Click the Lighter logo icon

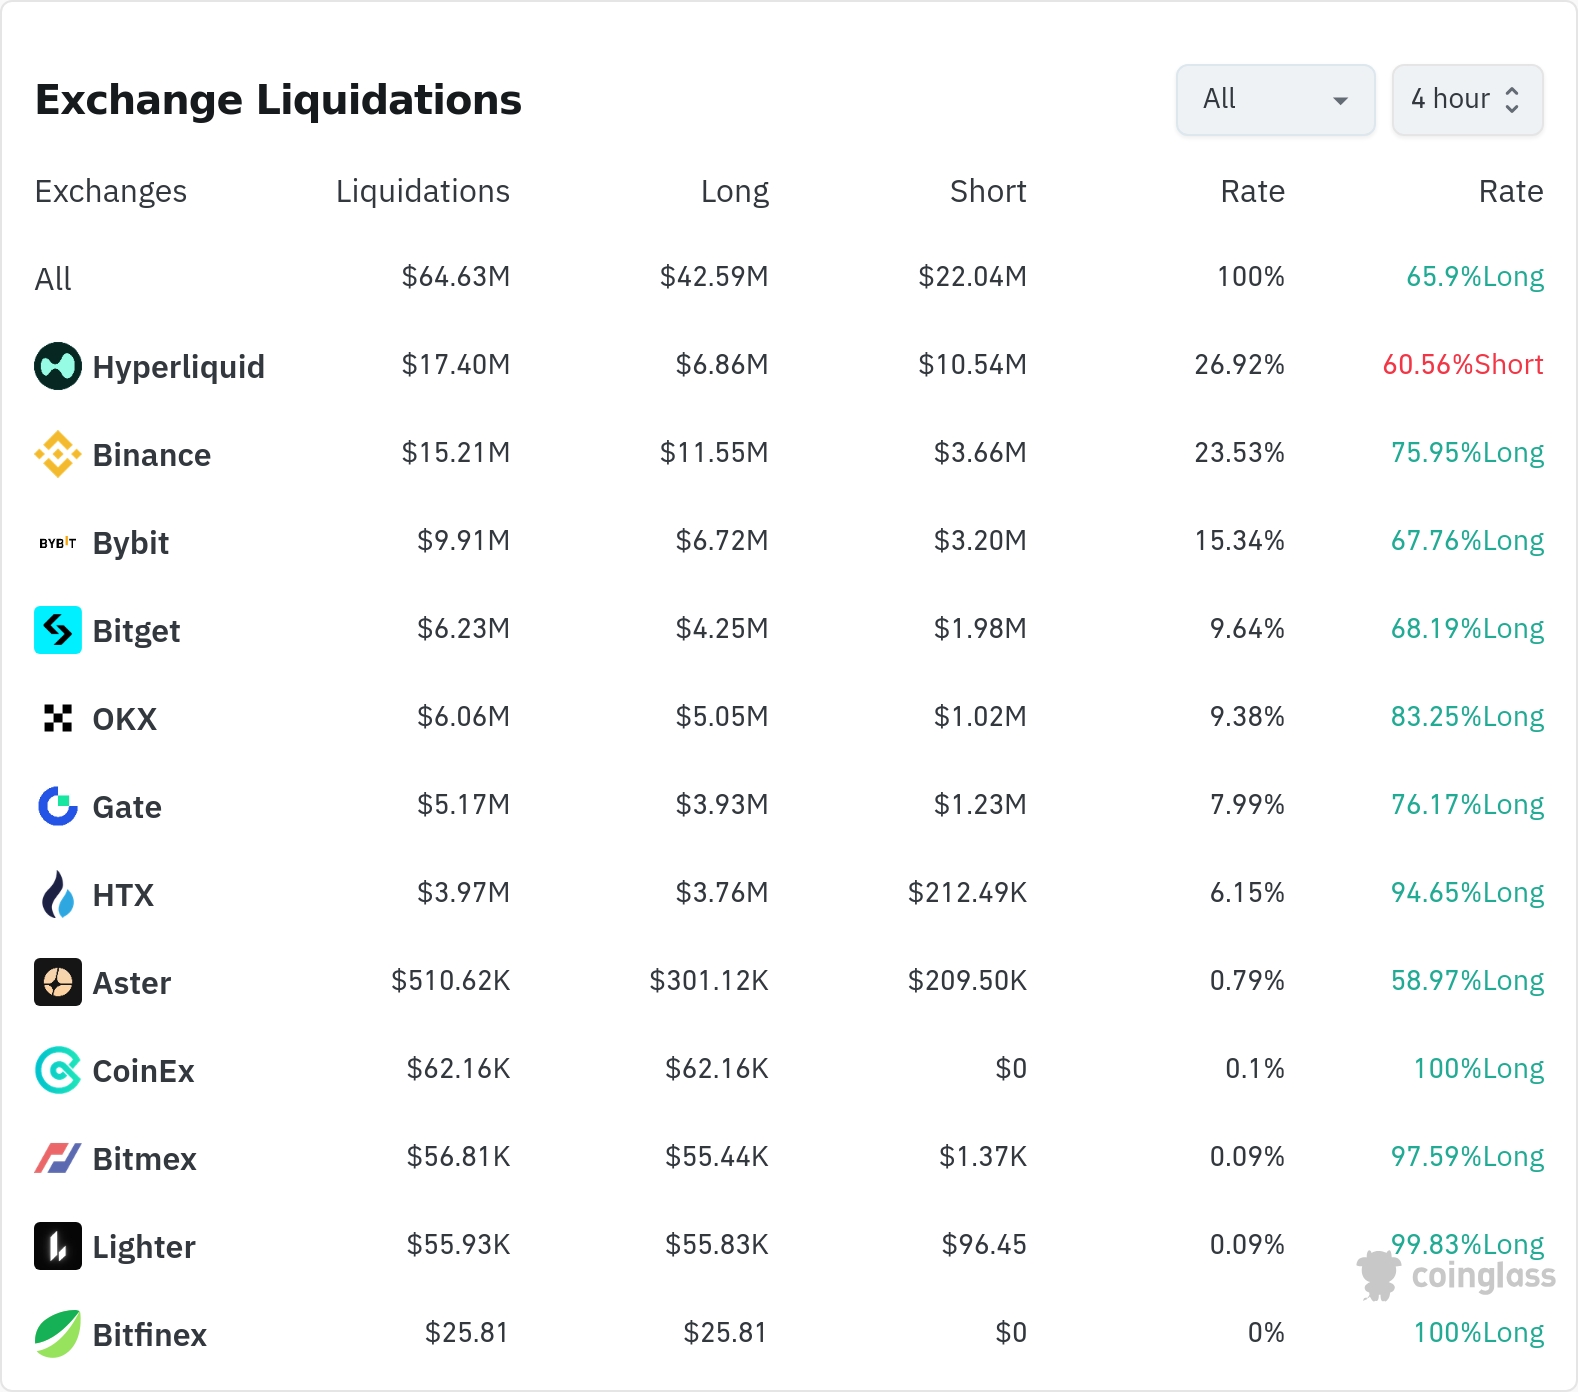point(58,1246)
